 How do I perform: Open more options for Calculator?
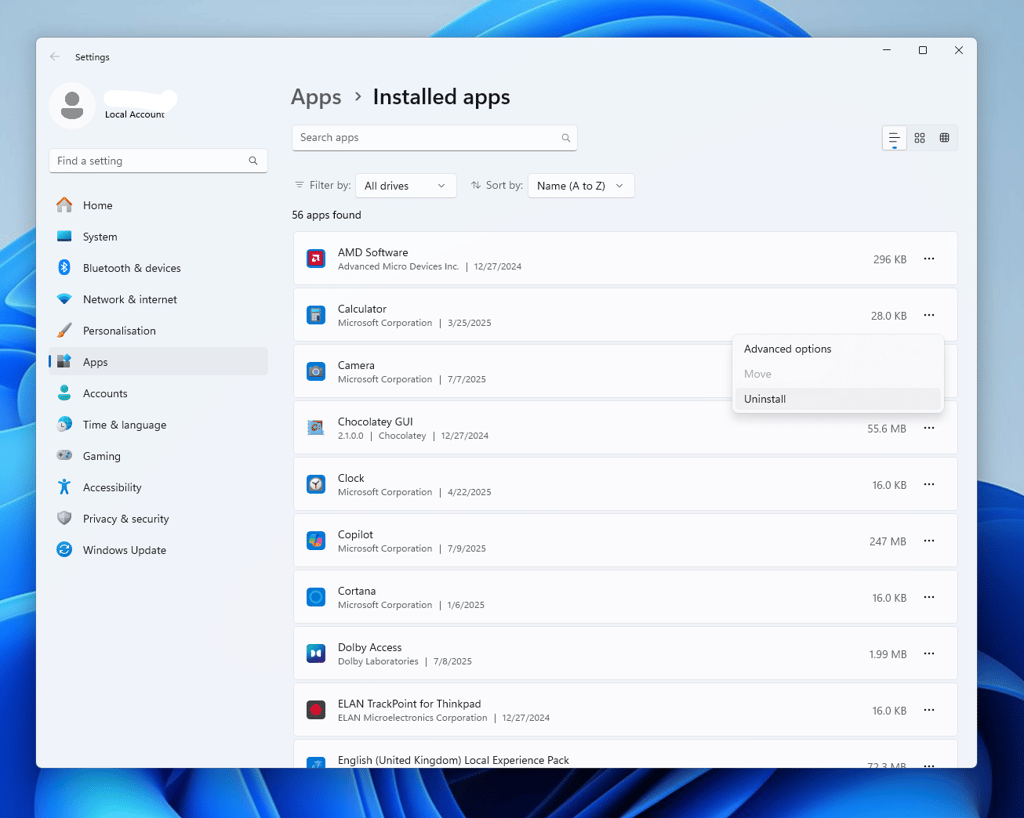pos(929,315)
